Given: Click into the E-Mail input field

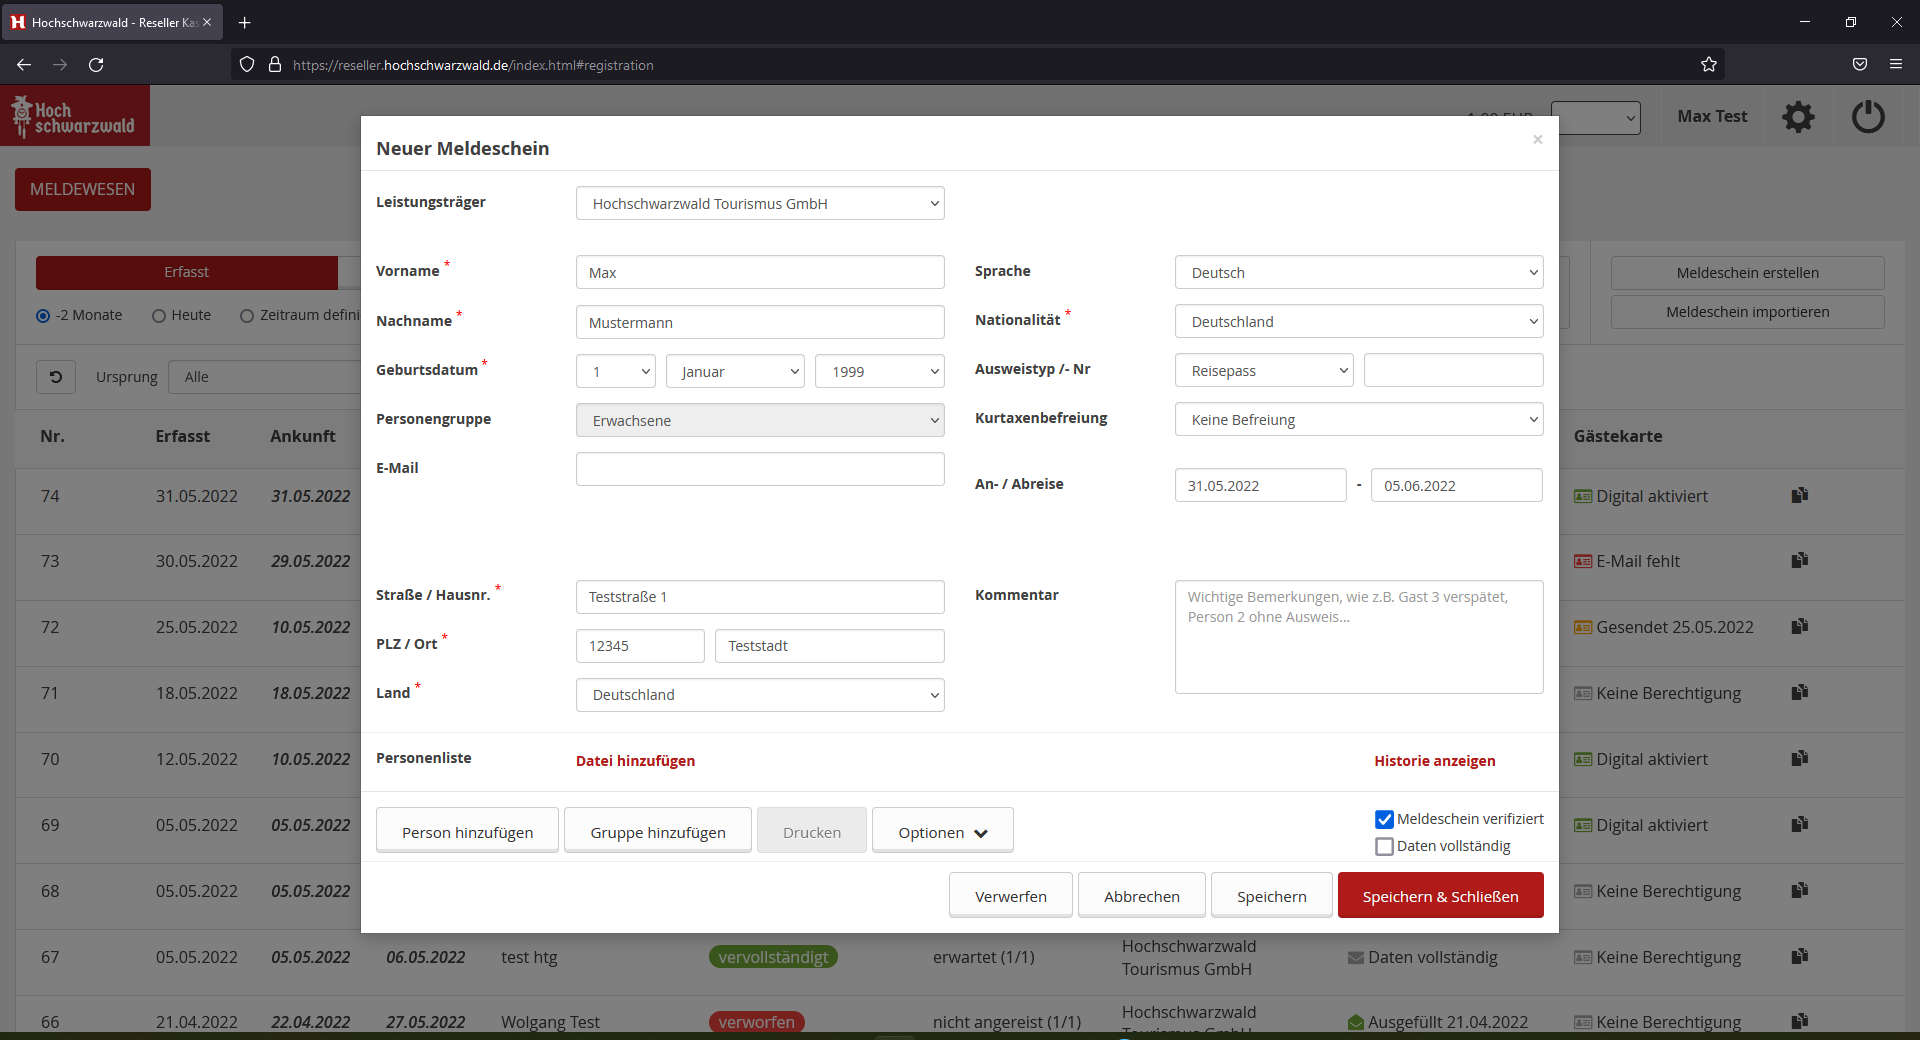Looking at the screenshot, I should [x=760, y=469].
